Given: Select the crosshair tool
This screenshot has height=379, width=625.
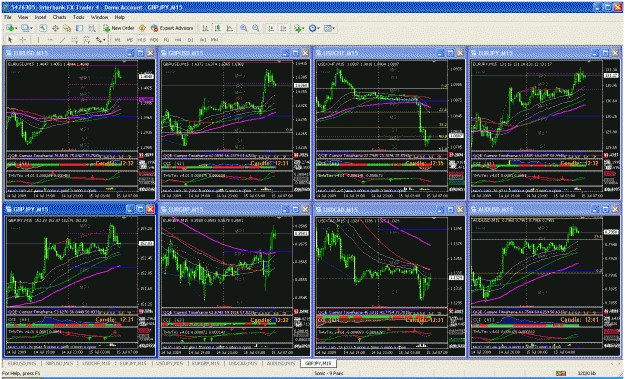Looking at the screenshot, I should [x=23, y=40].
